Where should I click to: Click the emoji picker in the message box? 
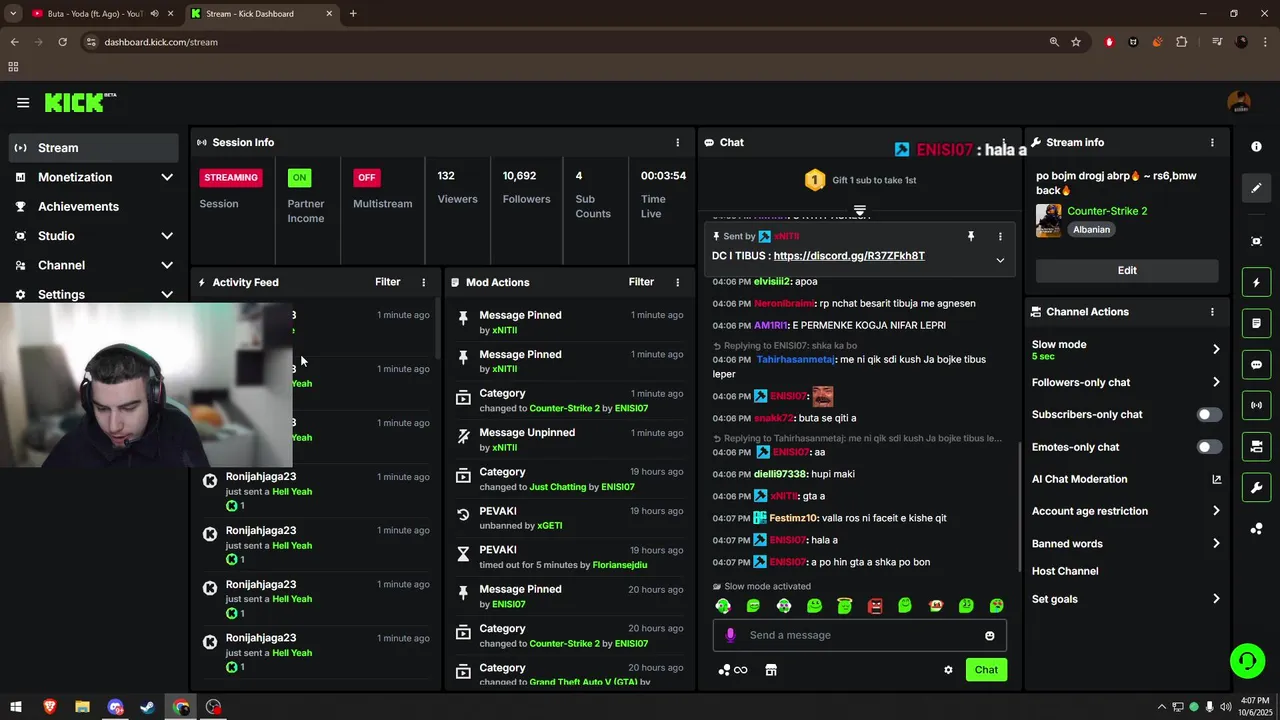[x=990, y=635]
